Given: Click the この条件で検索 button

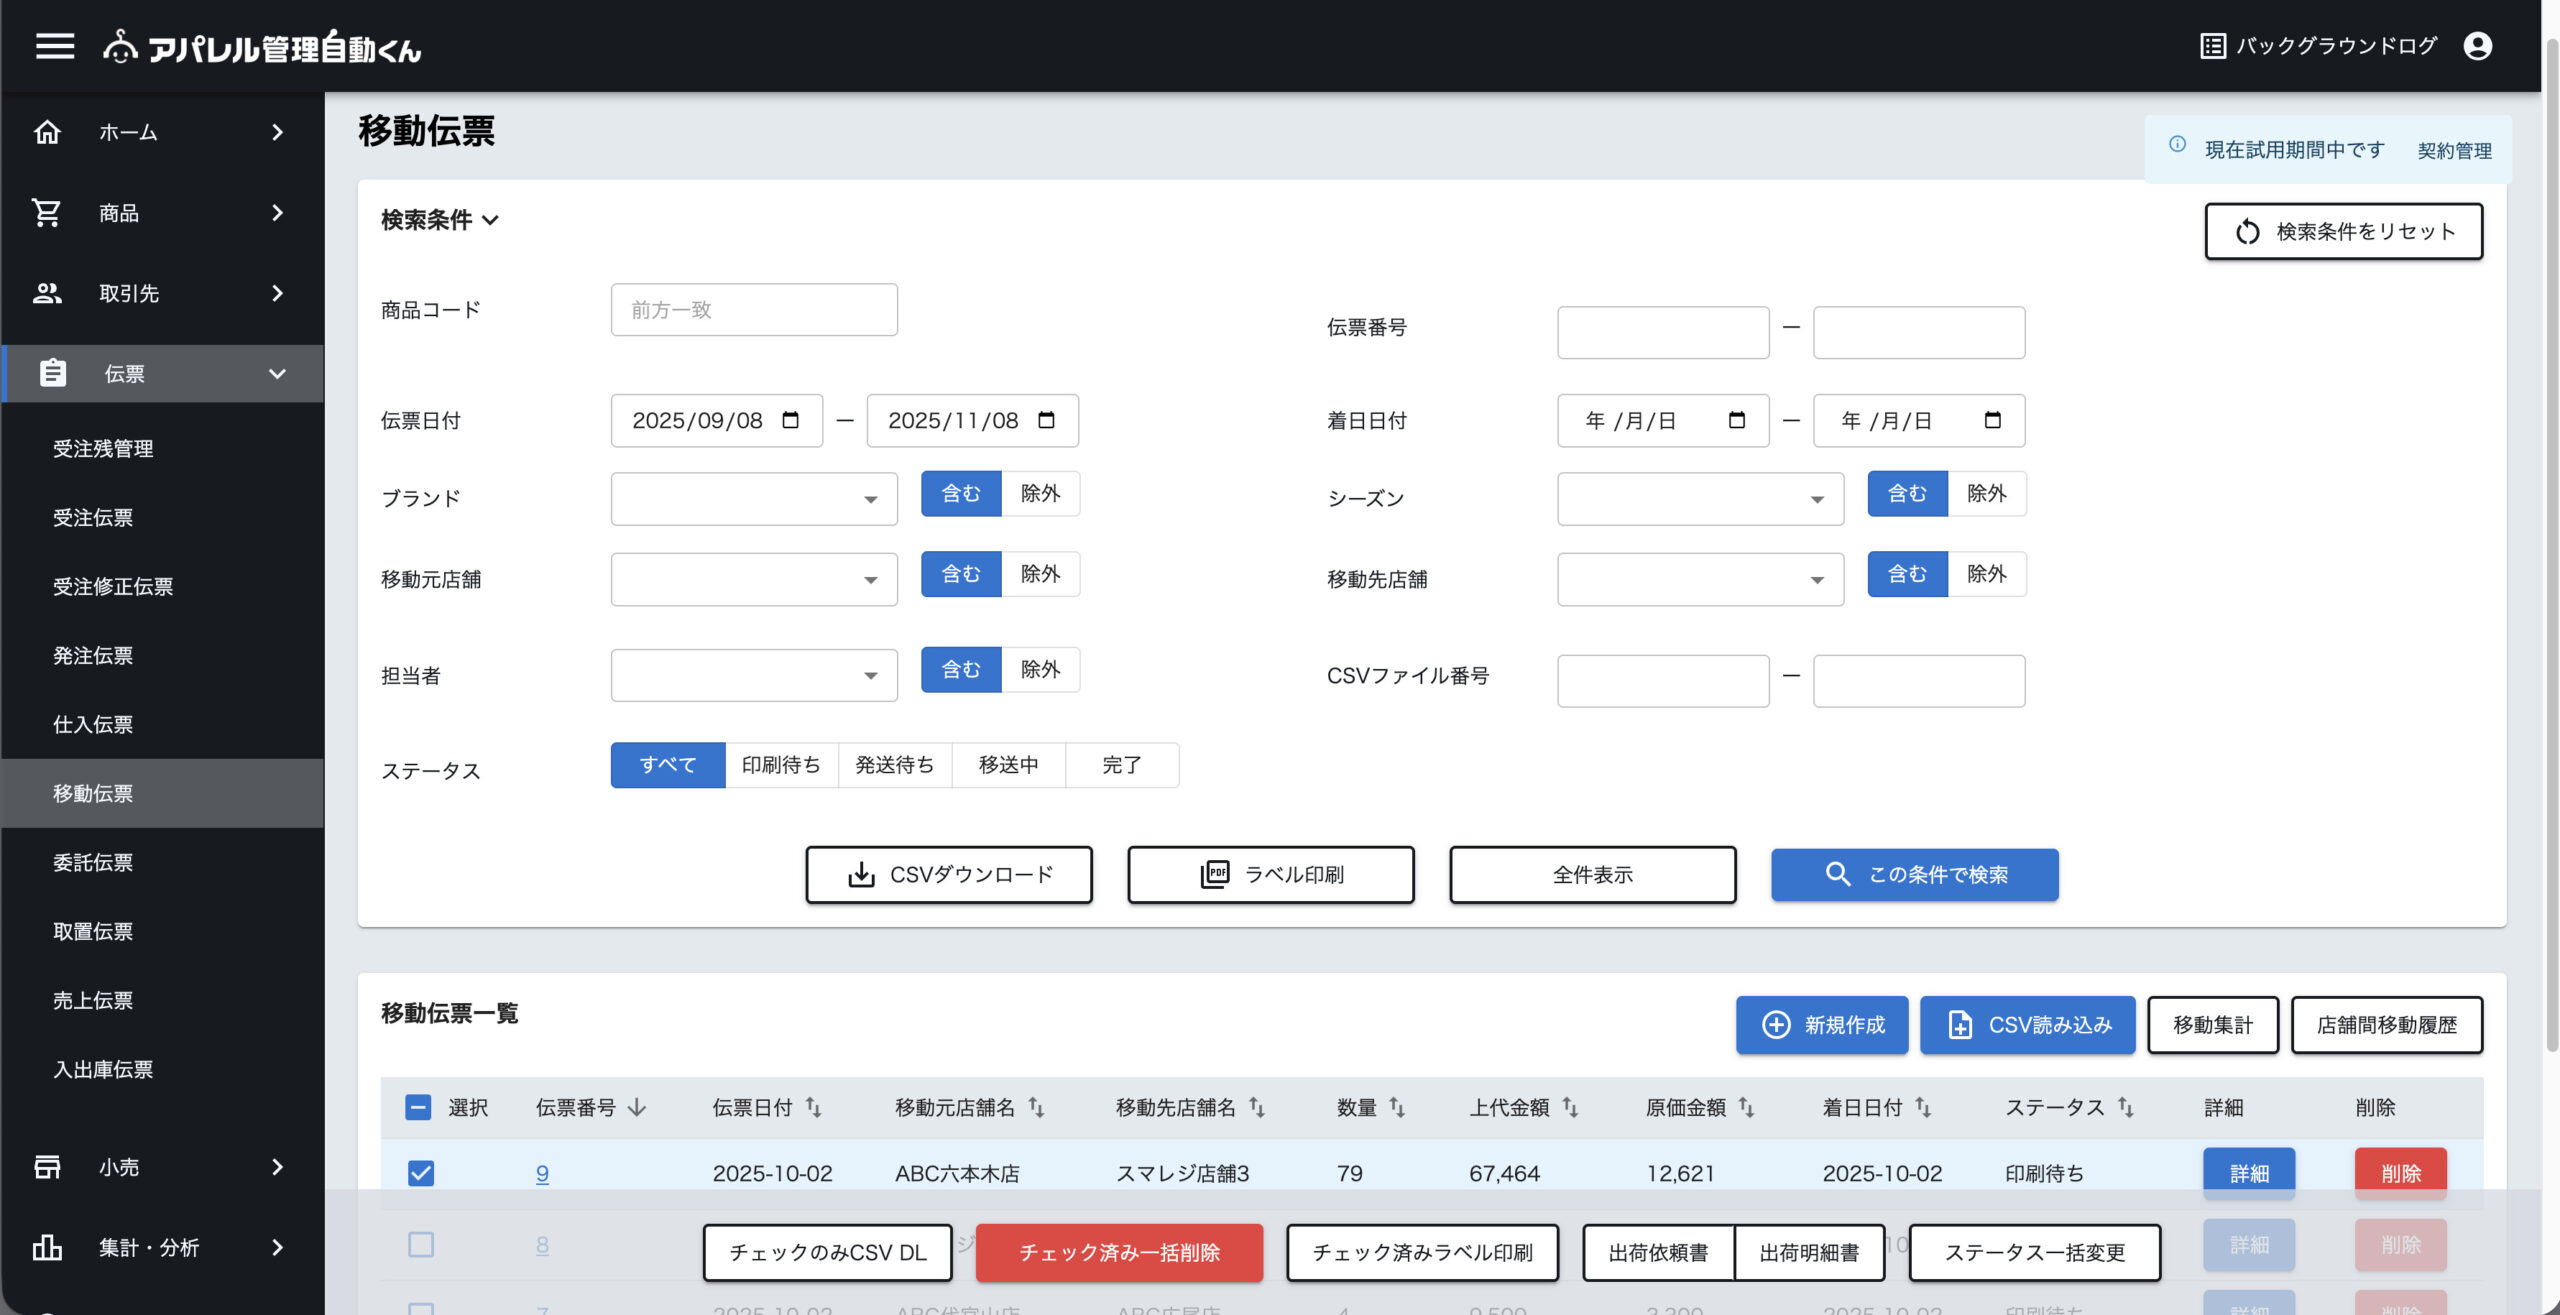Looking at the screenshot, I should coord(1914,875).
